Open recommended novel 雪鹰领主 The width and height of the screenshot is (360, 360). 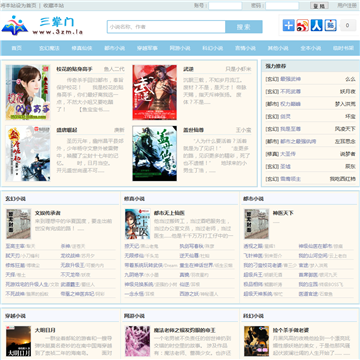290,179
